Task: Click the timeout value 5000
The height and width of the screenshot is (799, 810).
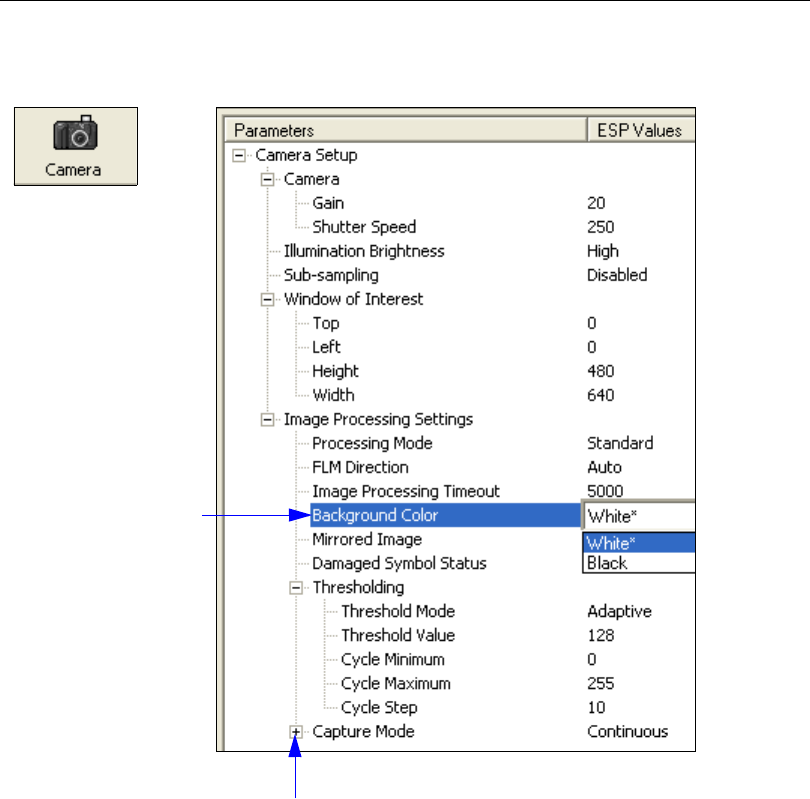Action: pyautogui.click(x=605, y=491)
